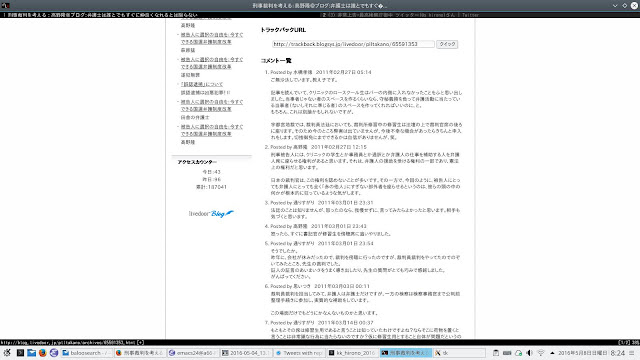
Task: Click the title bar drop-down arrow
Action: [615, 6]
